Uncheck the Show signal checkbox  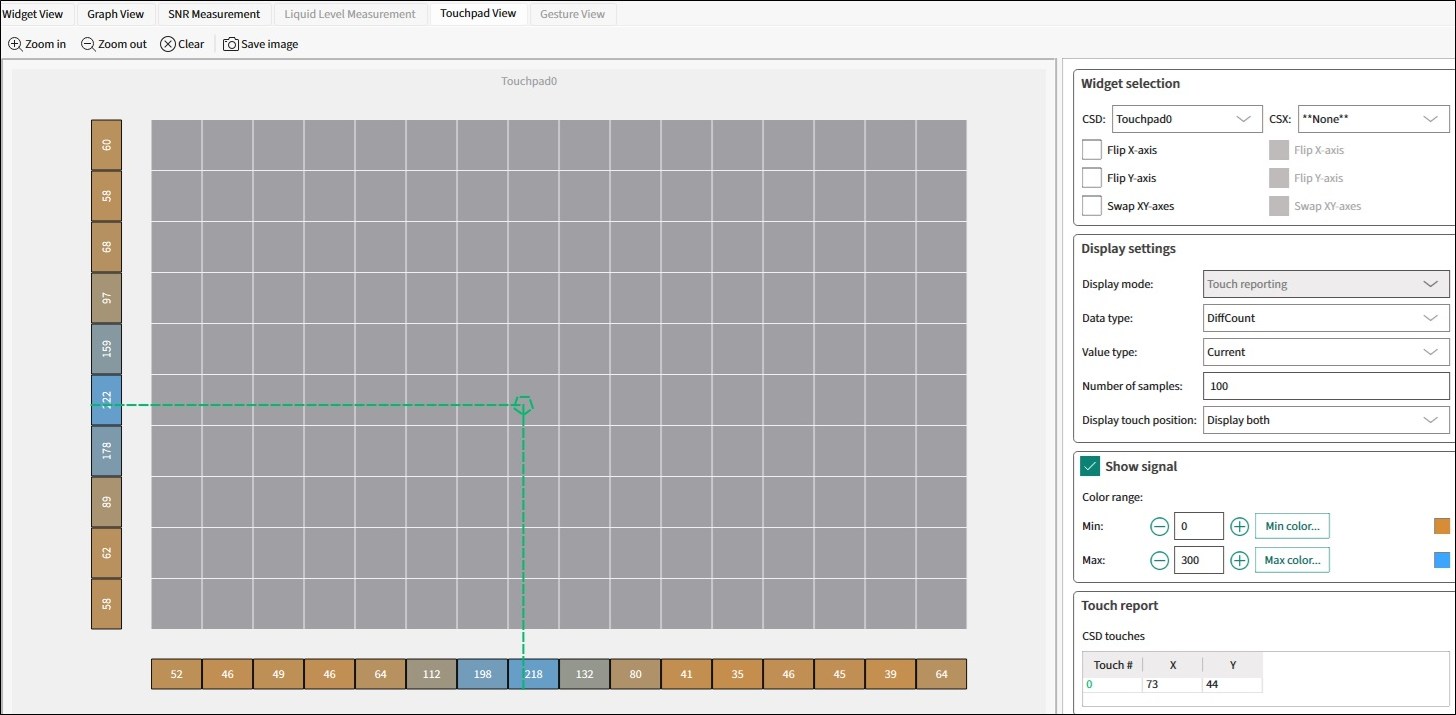(1090, 466)
